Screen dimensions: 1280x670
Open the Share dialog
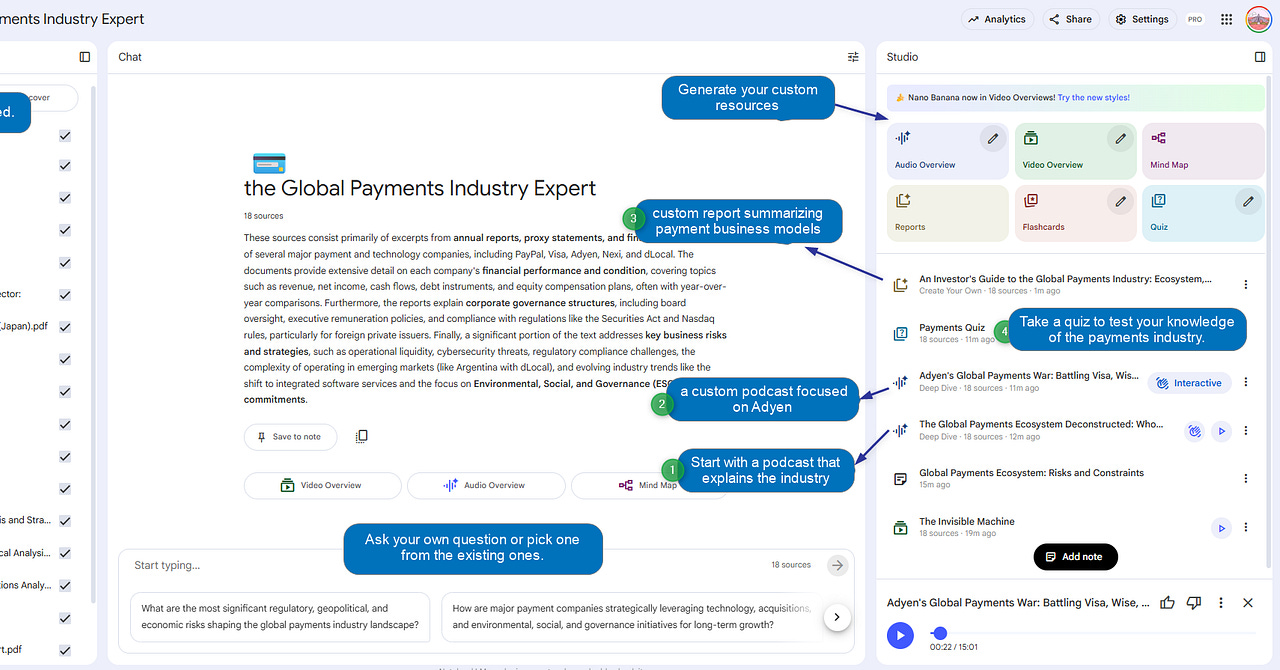coord(1071,19)
